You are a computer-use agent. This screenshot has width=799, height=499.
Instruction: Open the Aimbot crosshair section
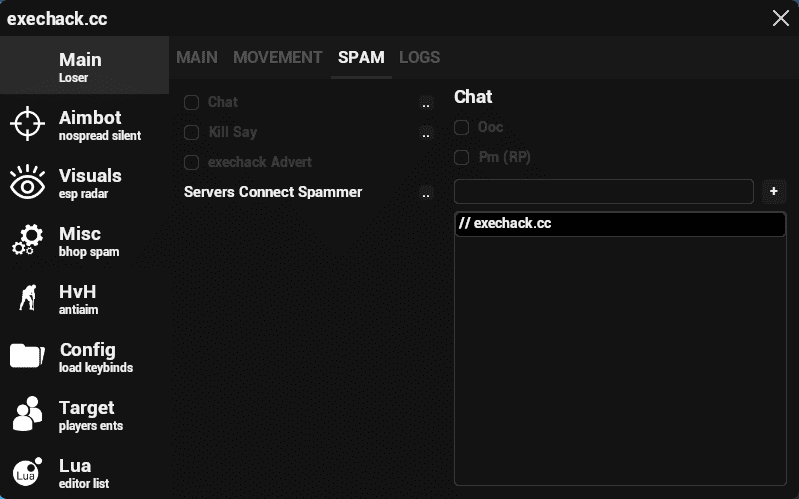click(x=84, y=124)
